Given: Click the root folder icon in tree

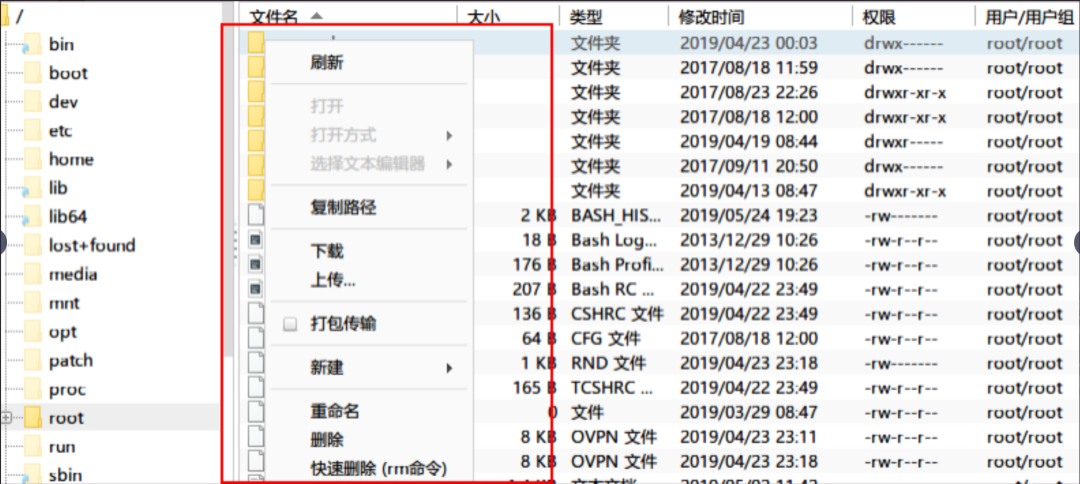Looking at the screenshot, I should tap(32, 418).
